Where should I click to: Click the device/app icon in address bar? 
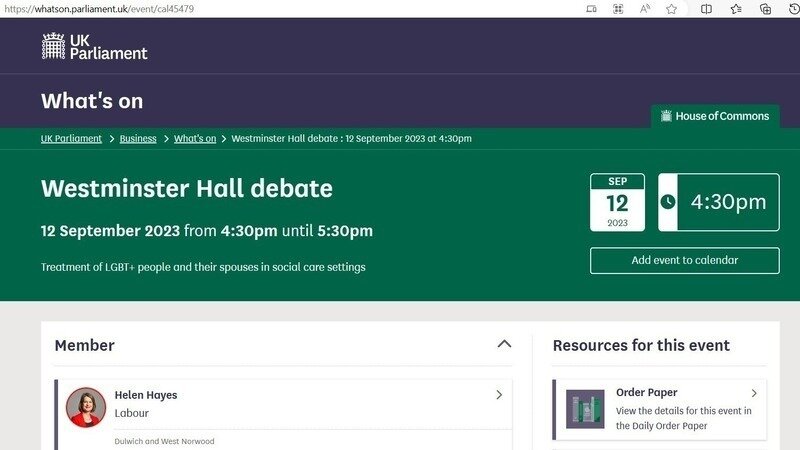tap(591, 9)
